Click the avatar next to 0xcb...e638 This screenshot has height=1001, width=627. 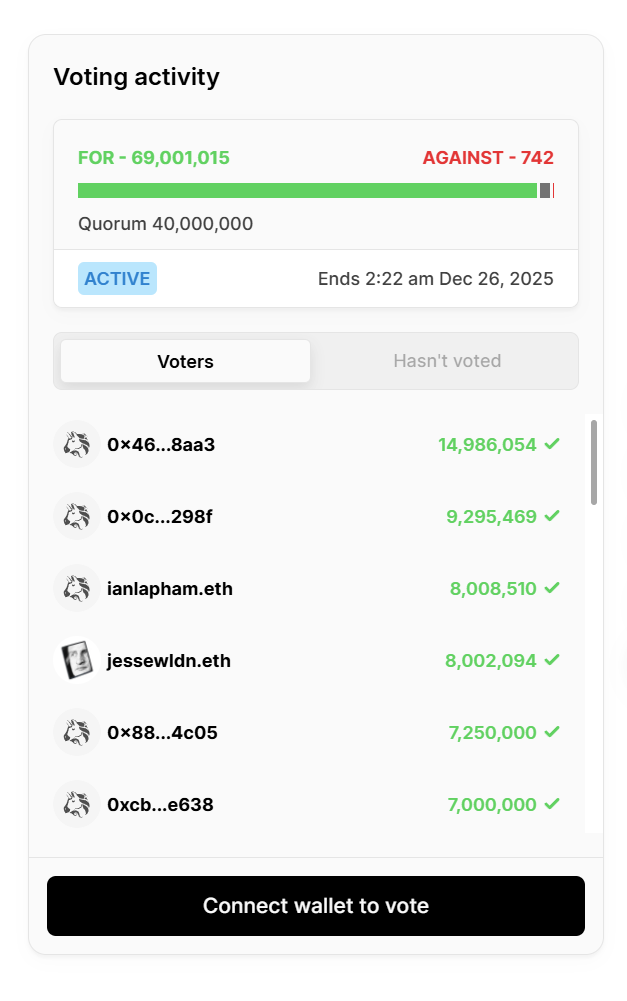[x=76, y=805]
